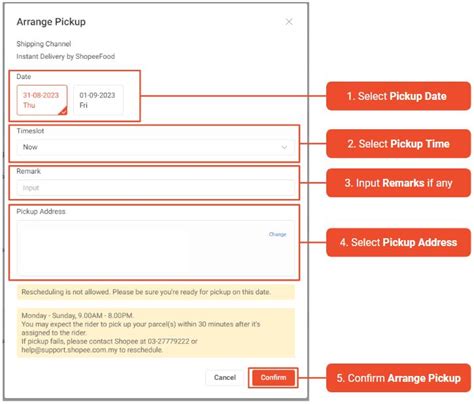Select the 31-08-2023 Thu pickup date
This screenshot has height=404, width=474.
(42, 100)
